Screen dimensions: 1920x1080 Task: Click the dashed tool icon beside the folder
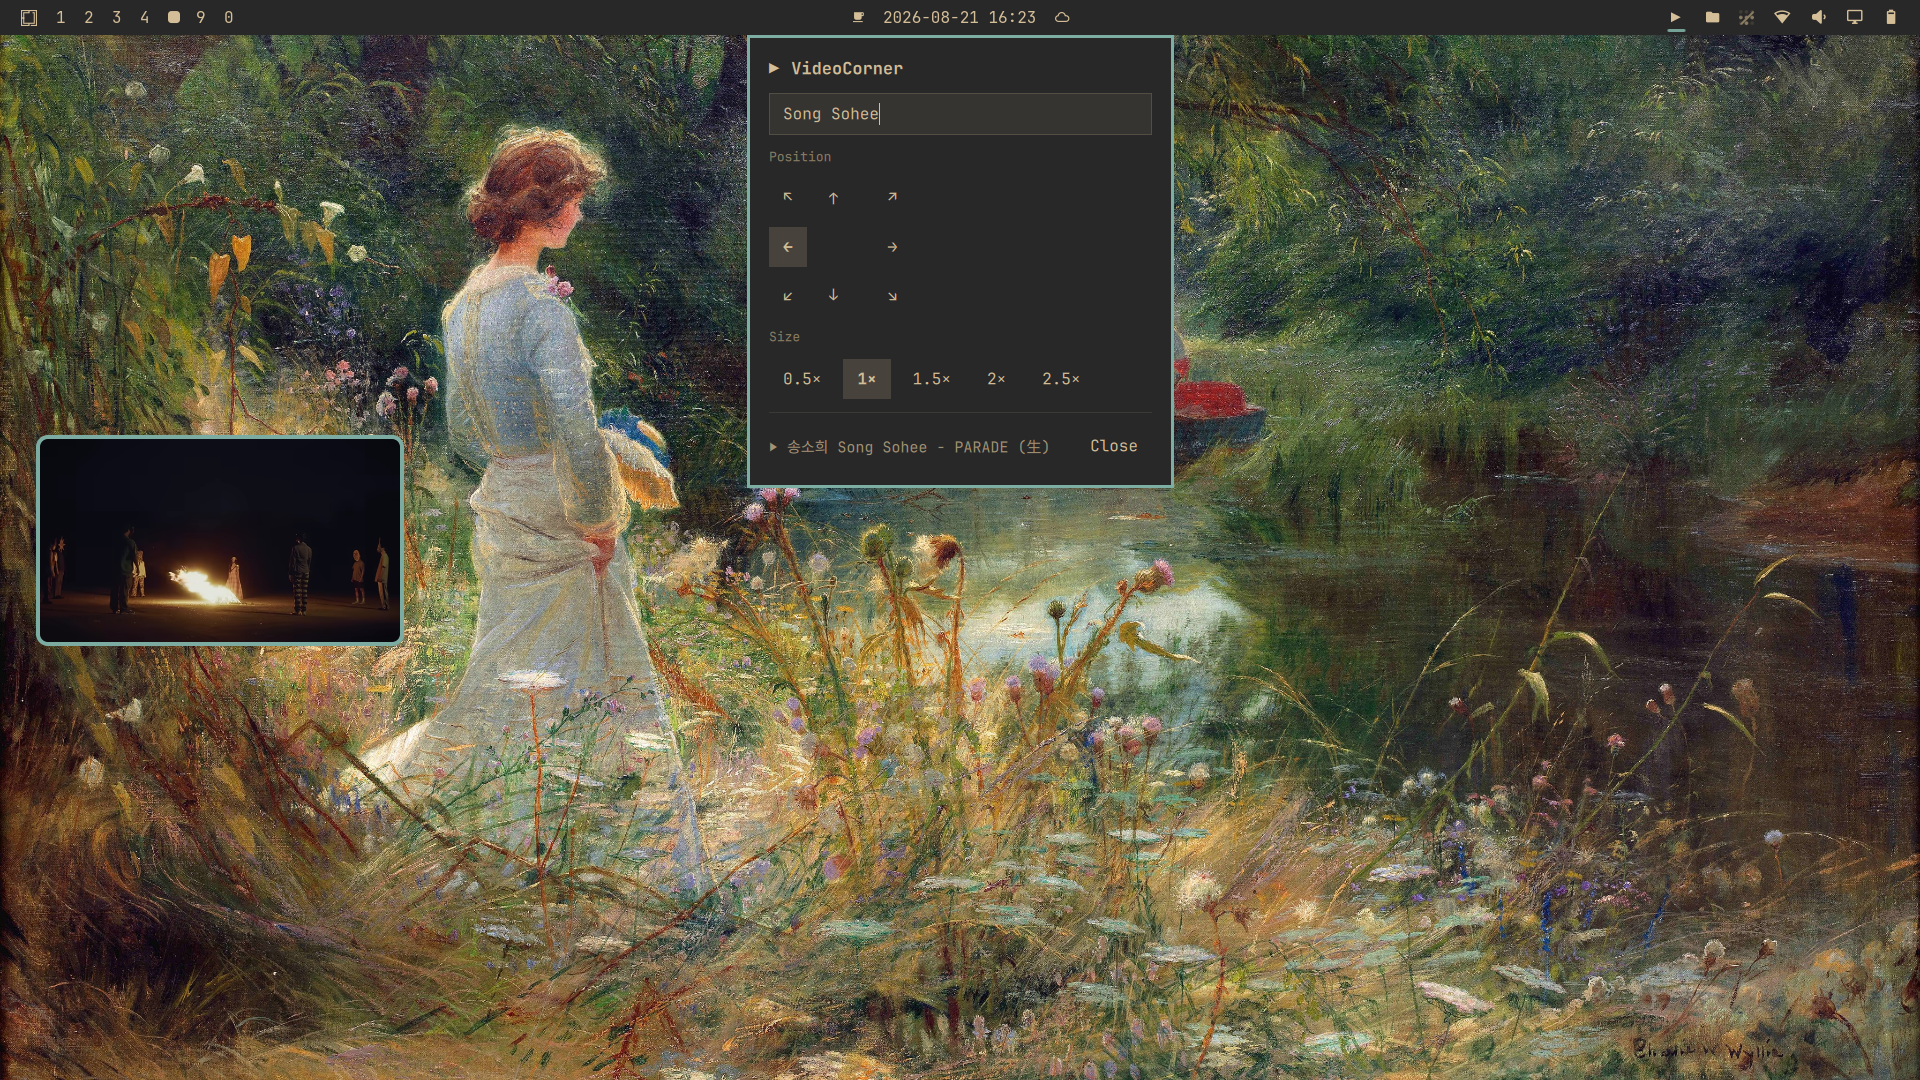click(1747, 17)
